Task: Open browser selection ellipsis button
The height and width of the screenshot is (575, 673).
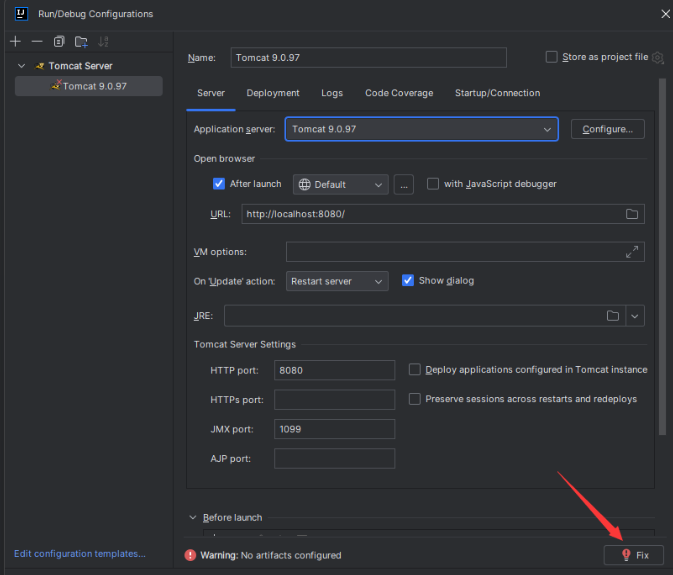Action: coord(404,185)
